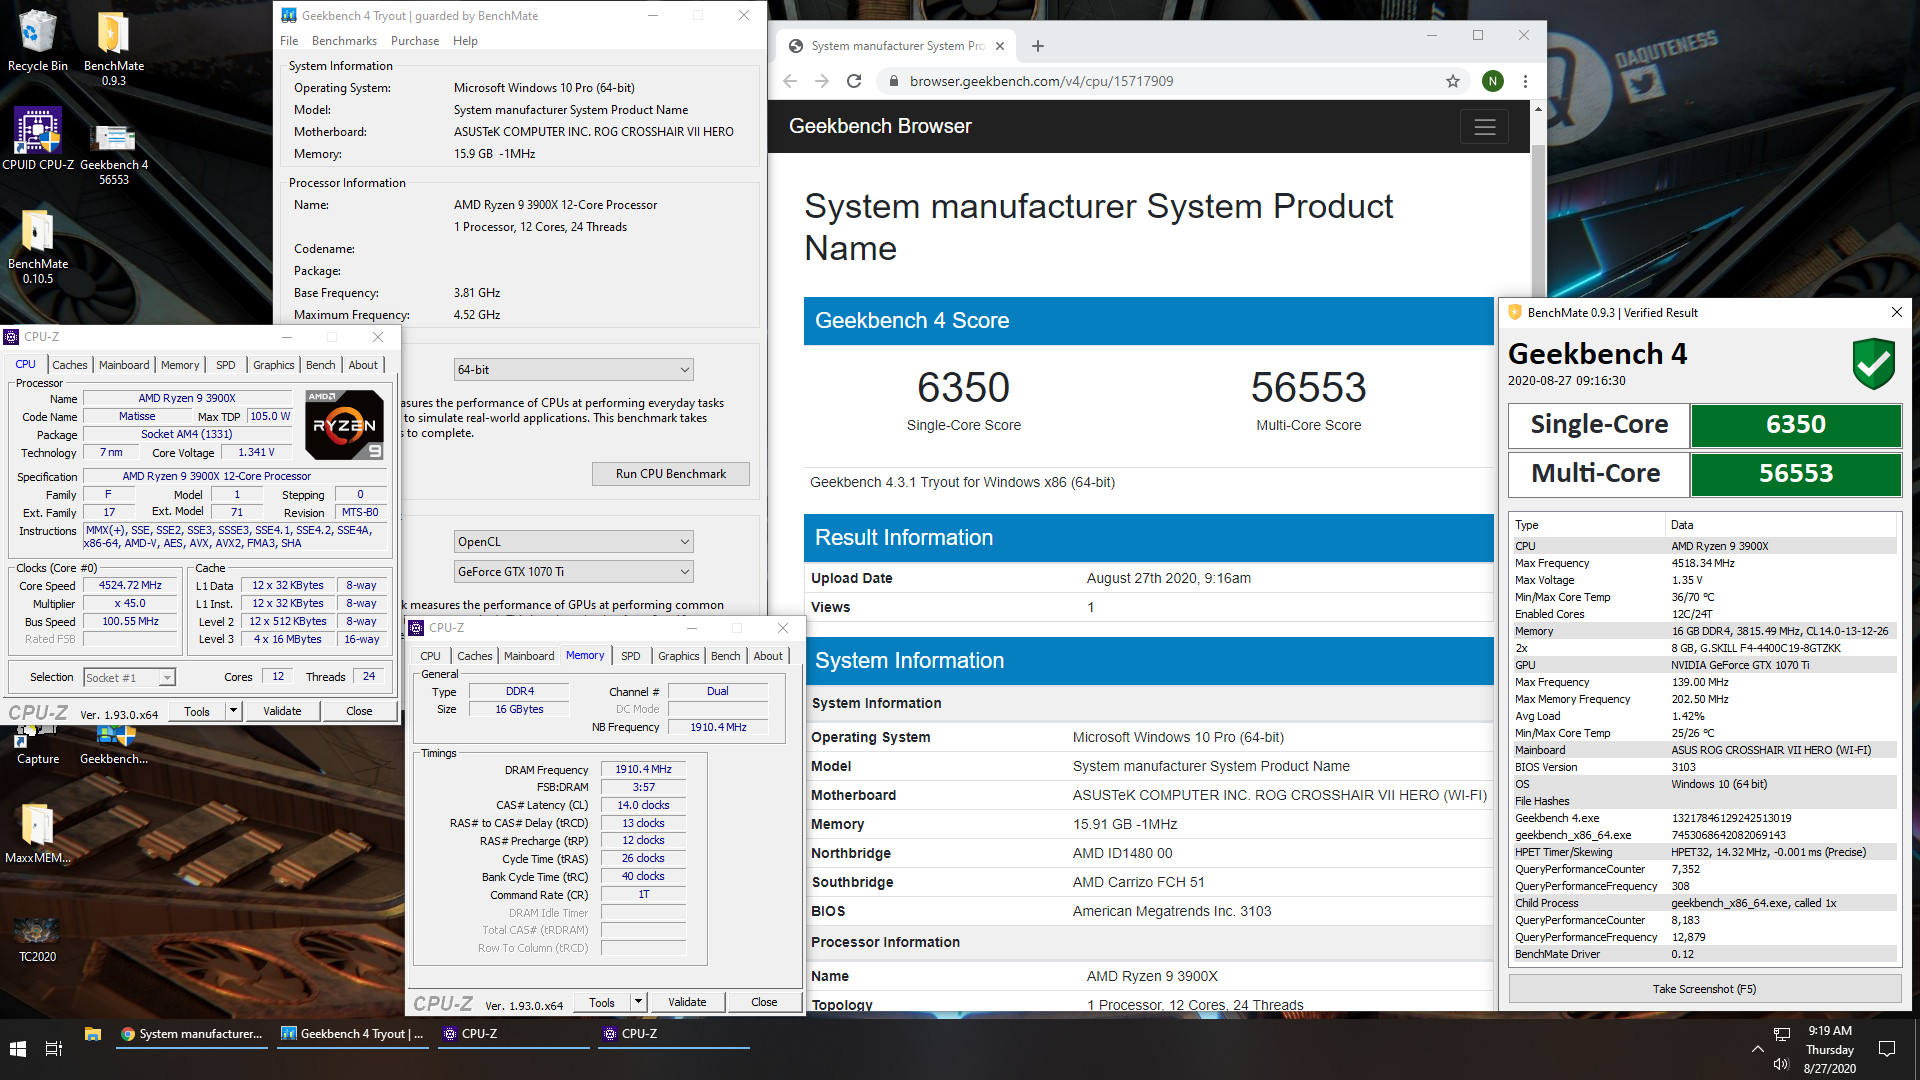This screenshot has width=1920, height=1080.
Task: Launch CPUID CPU-Z desktop shortcut
Action: [37, 139]
